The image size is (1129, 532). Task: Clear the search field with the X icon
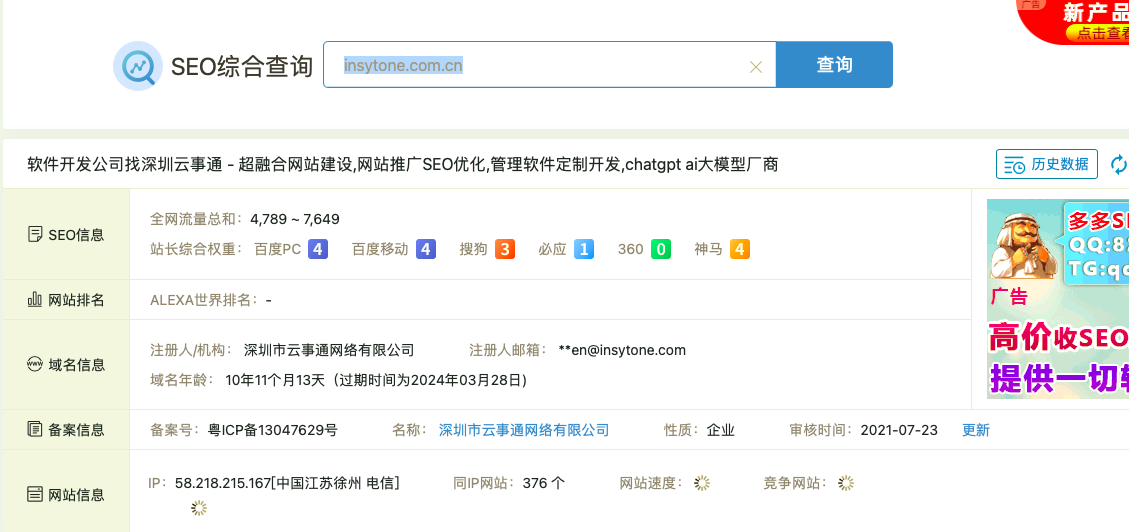point(756,67)
